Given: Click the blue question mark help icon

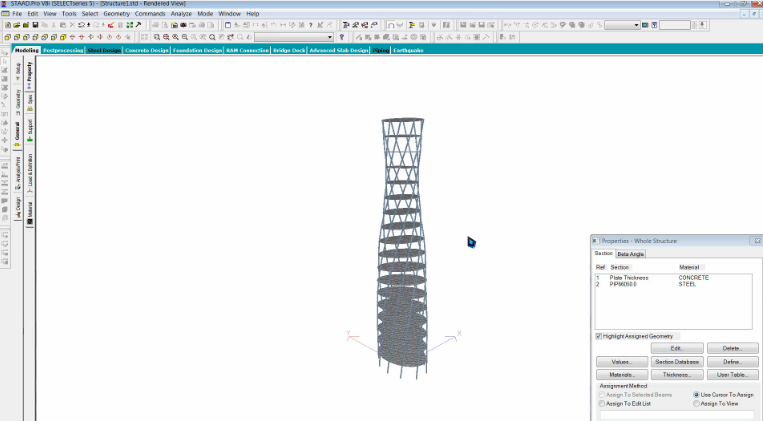Looking at the screenshot, I should coord(342,37).
